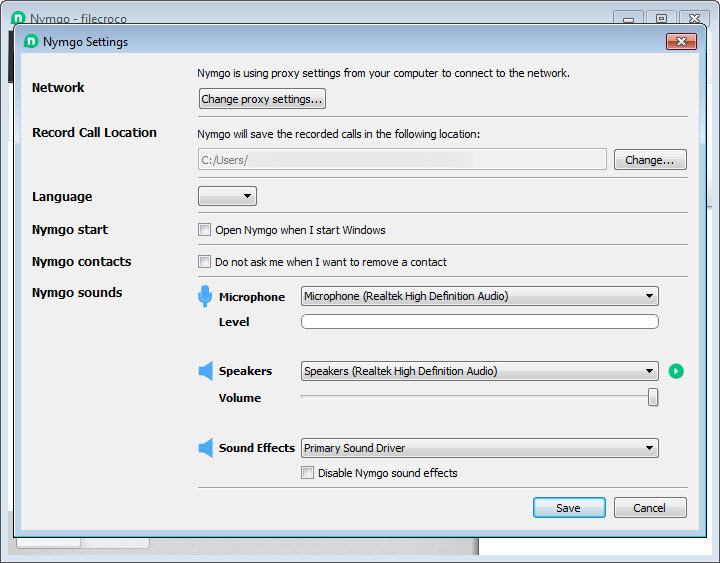Image resolution: width=720 pixels, height=563 pixels.
Task: Click the Nymgo sounds section label
Action: (x=77, y=293)
